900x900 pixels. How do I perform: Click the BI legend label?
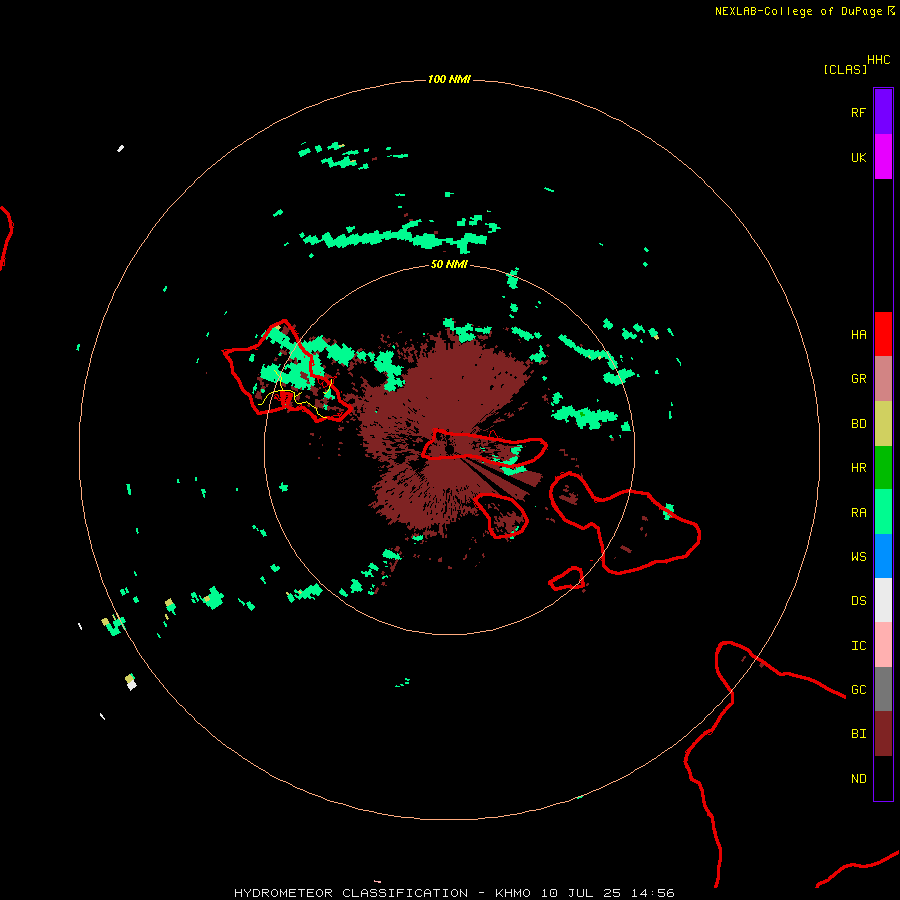858,734
